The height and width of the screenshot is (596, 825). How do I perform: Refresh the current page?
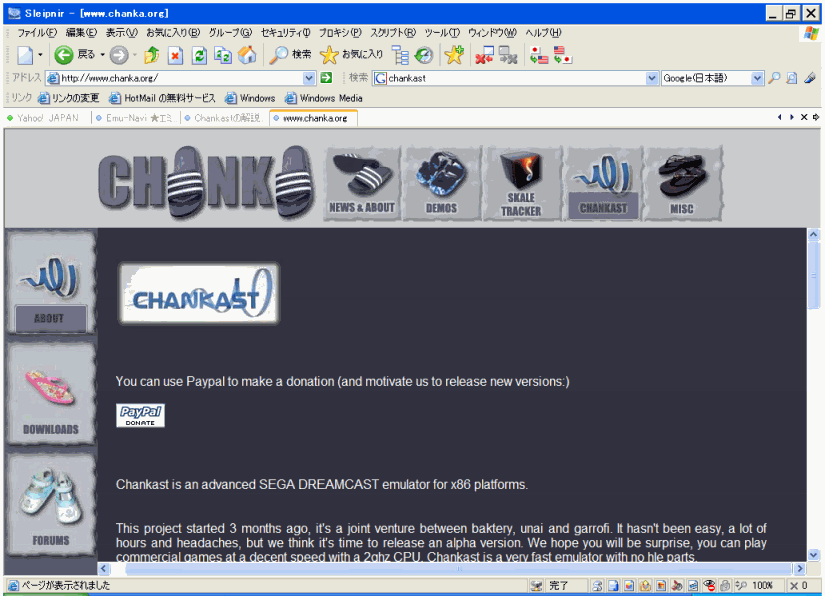click(x=199, y=55)
